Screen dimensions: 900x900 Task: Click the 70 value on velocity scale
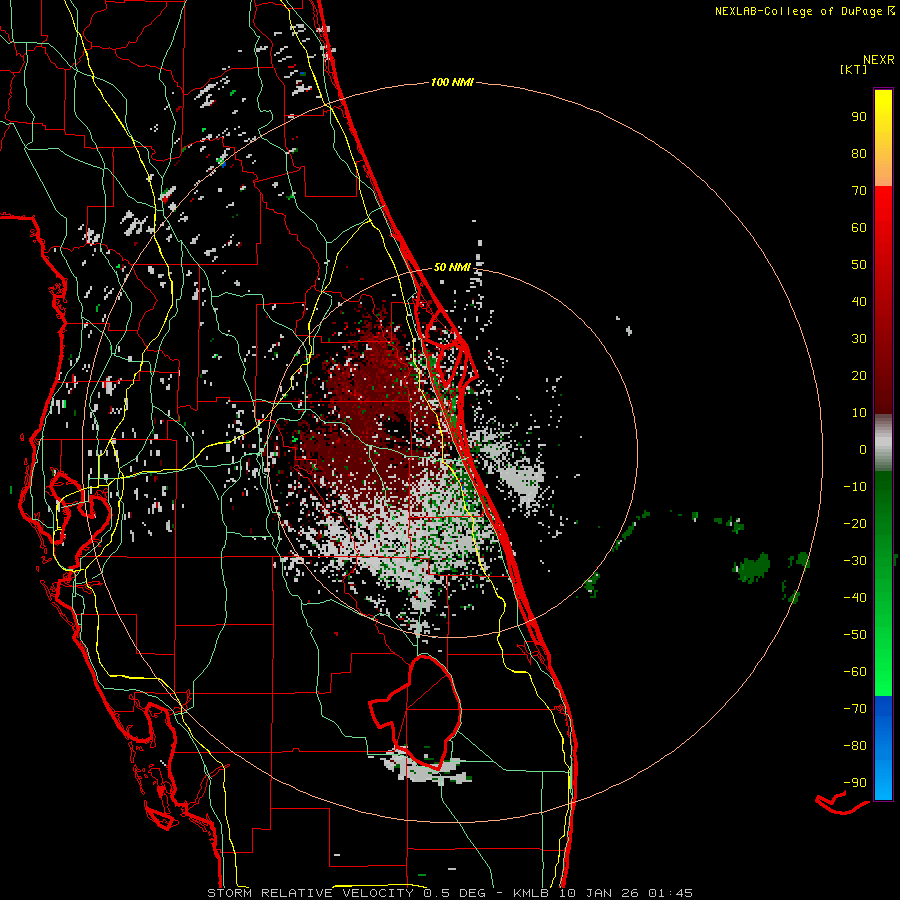tap(859, 191)
